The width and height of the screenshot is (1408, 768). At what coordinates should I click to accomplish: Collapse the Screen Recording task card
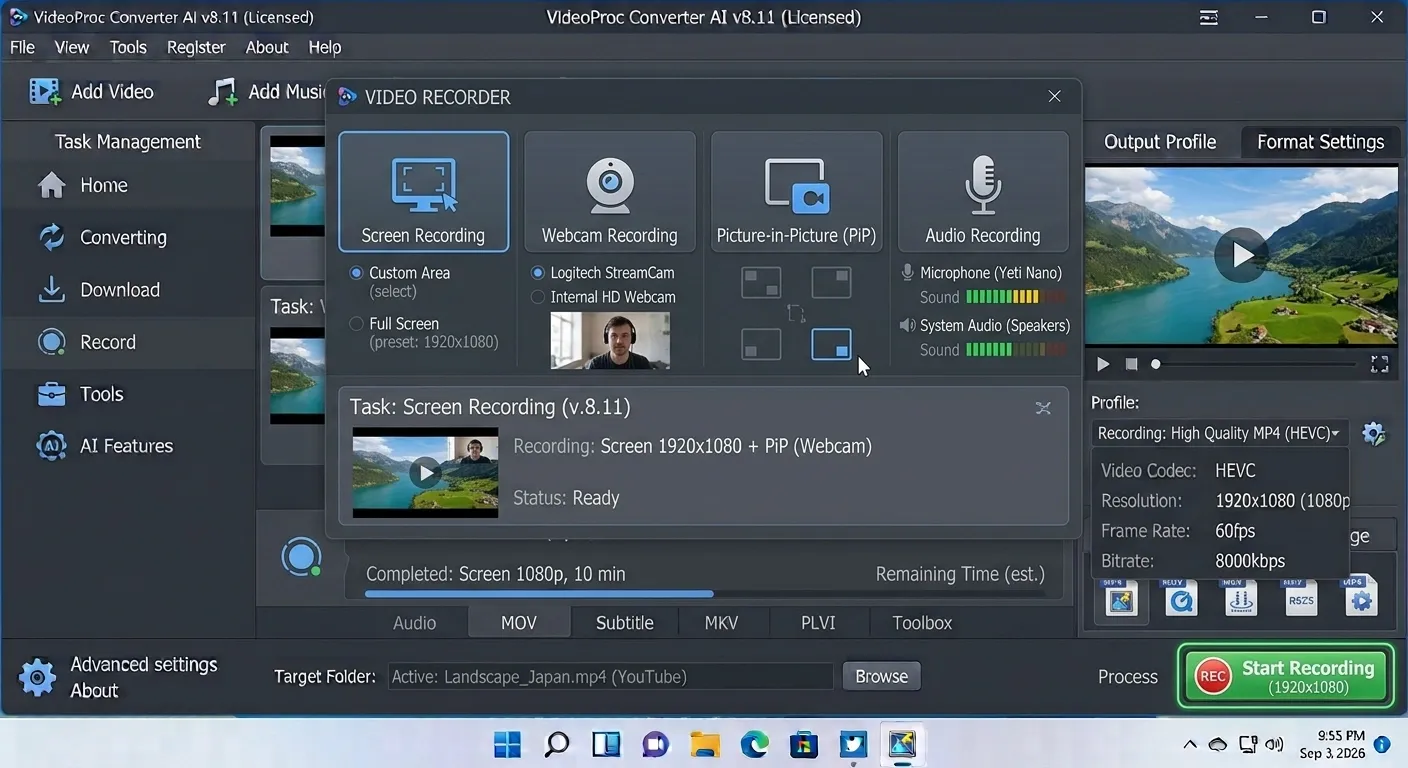[1043, 408]
